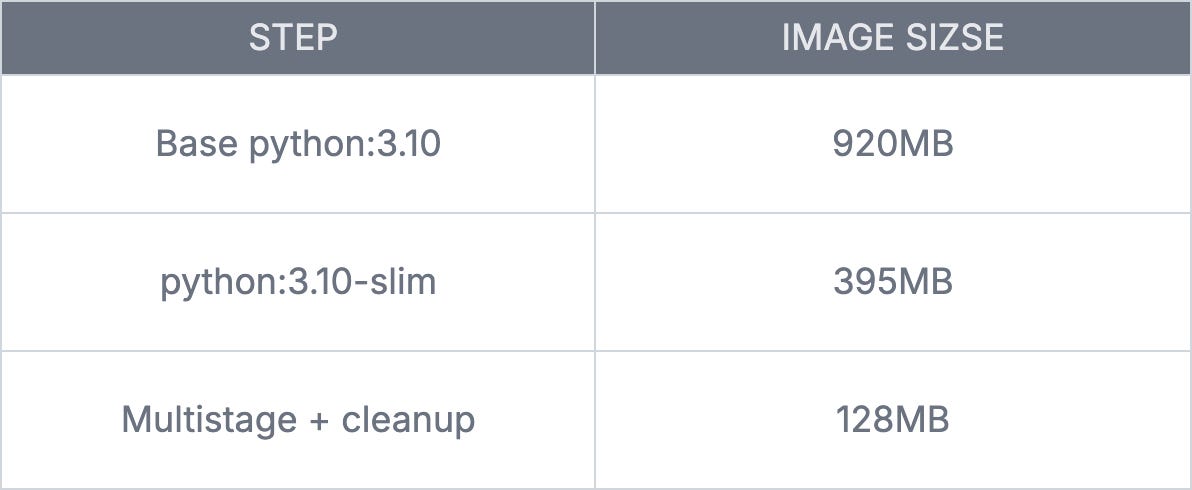
Task: Click the plus sign in Multistage row
Action: (319, 421)
